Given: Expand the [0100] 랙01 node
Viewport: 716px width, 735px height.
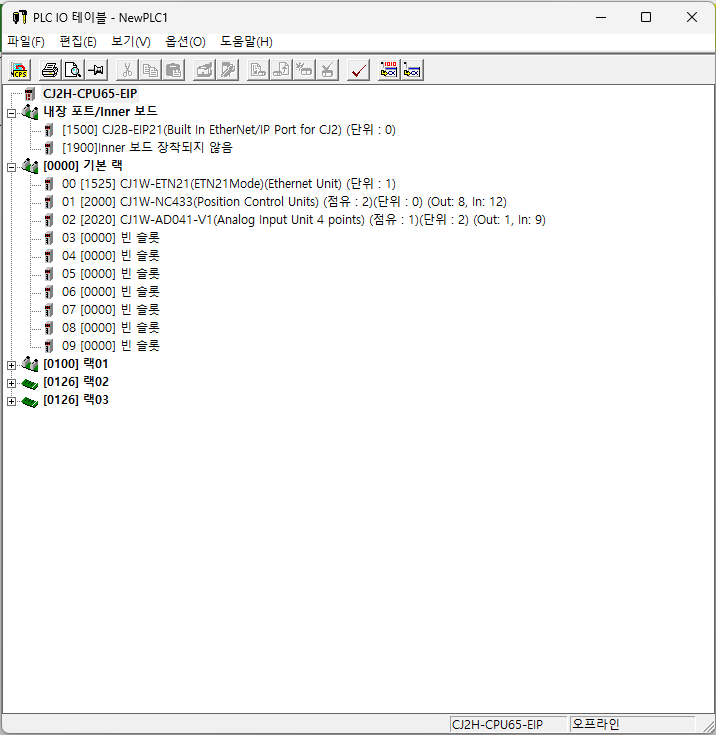Looking at the screenshot, I should point(11,365).
